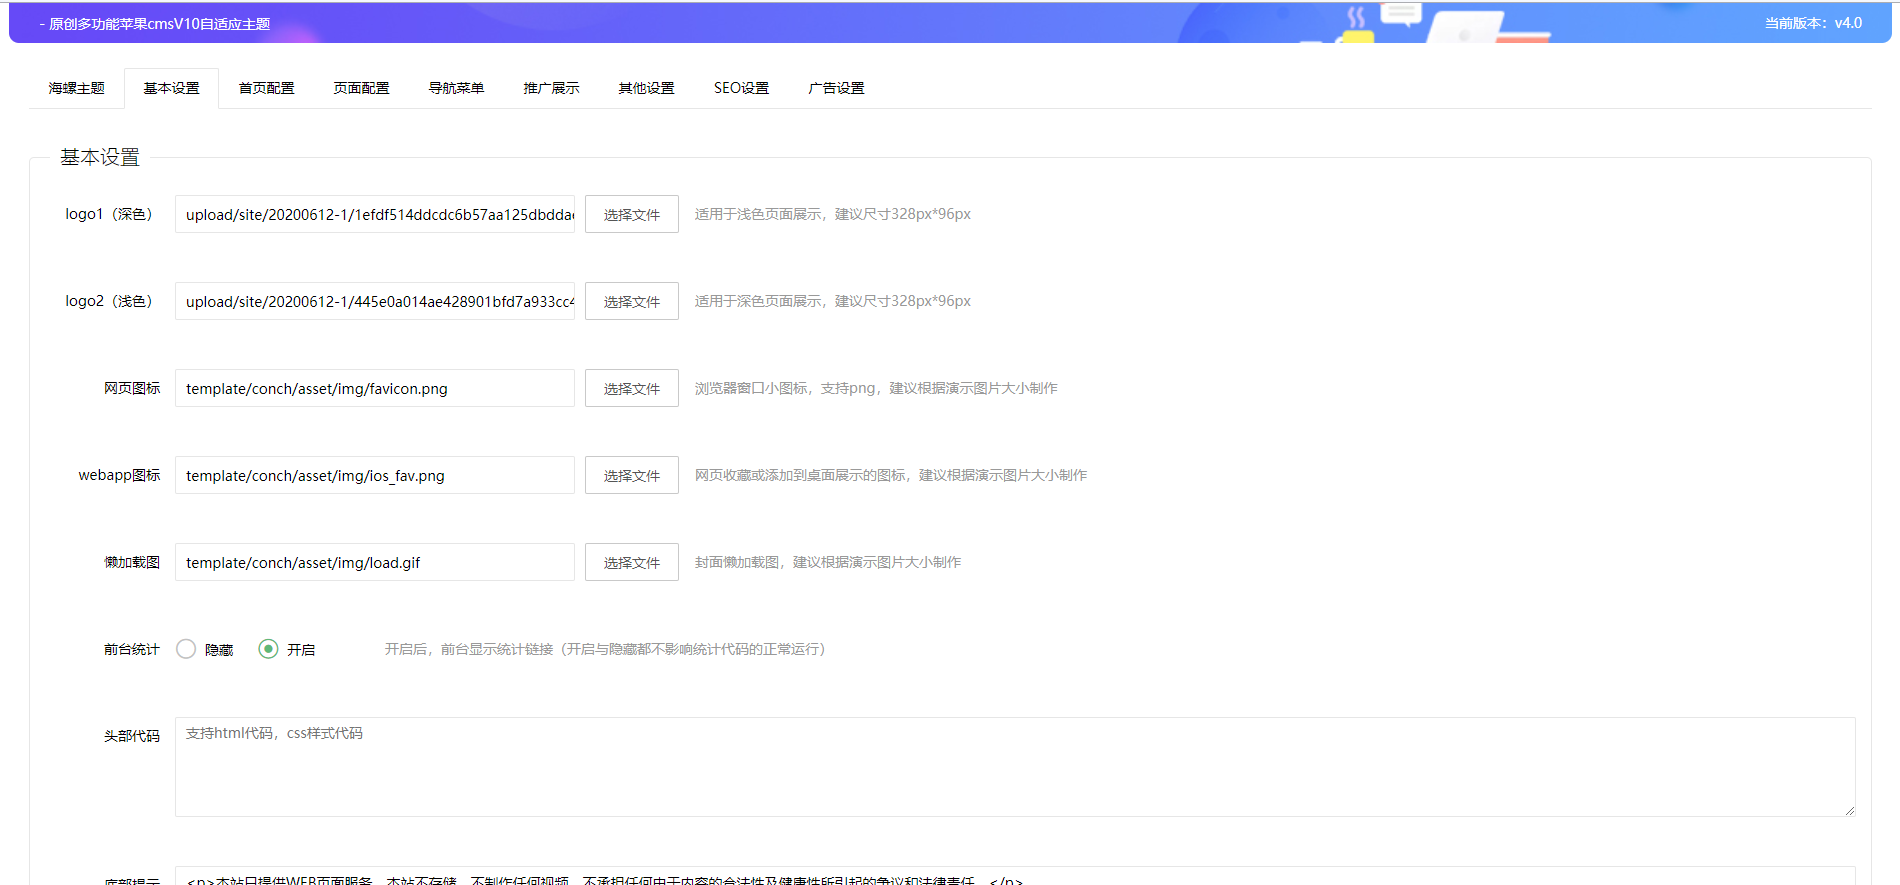Go to the 广告设置 tab
The height and width of the screenshot is (885, 1900).
[x=836, y=88]
